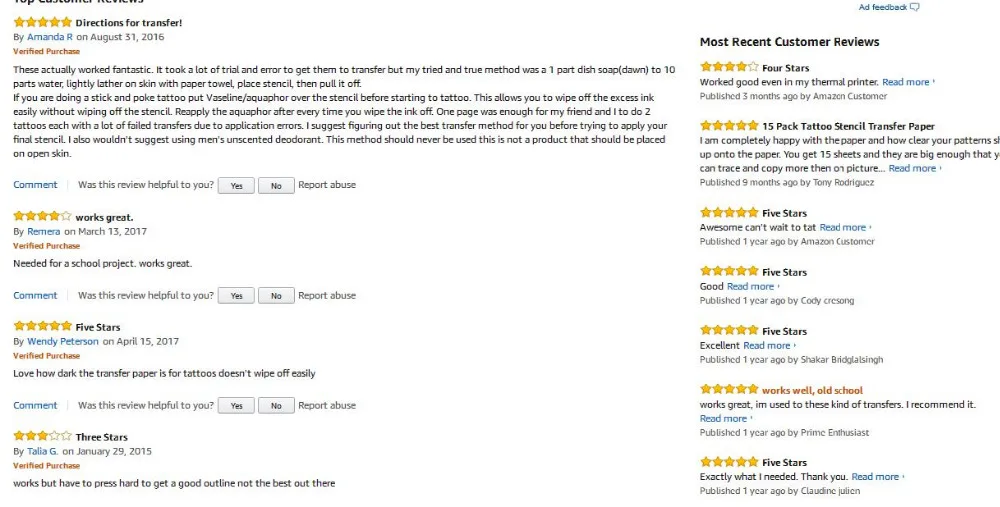This screenshot has width=1000, height=507.
Task: Open Amanda R's profile link
Action: point(50,37)
